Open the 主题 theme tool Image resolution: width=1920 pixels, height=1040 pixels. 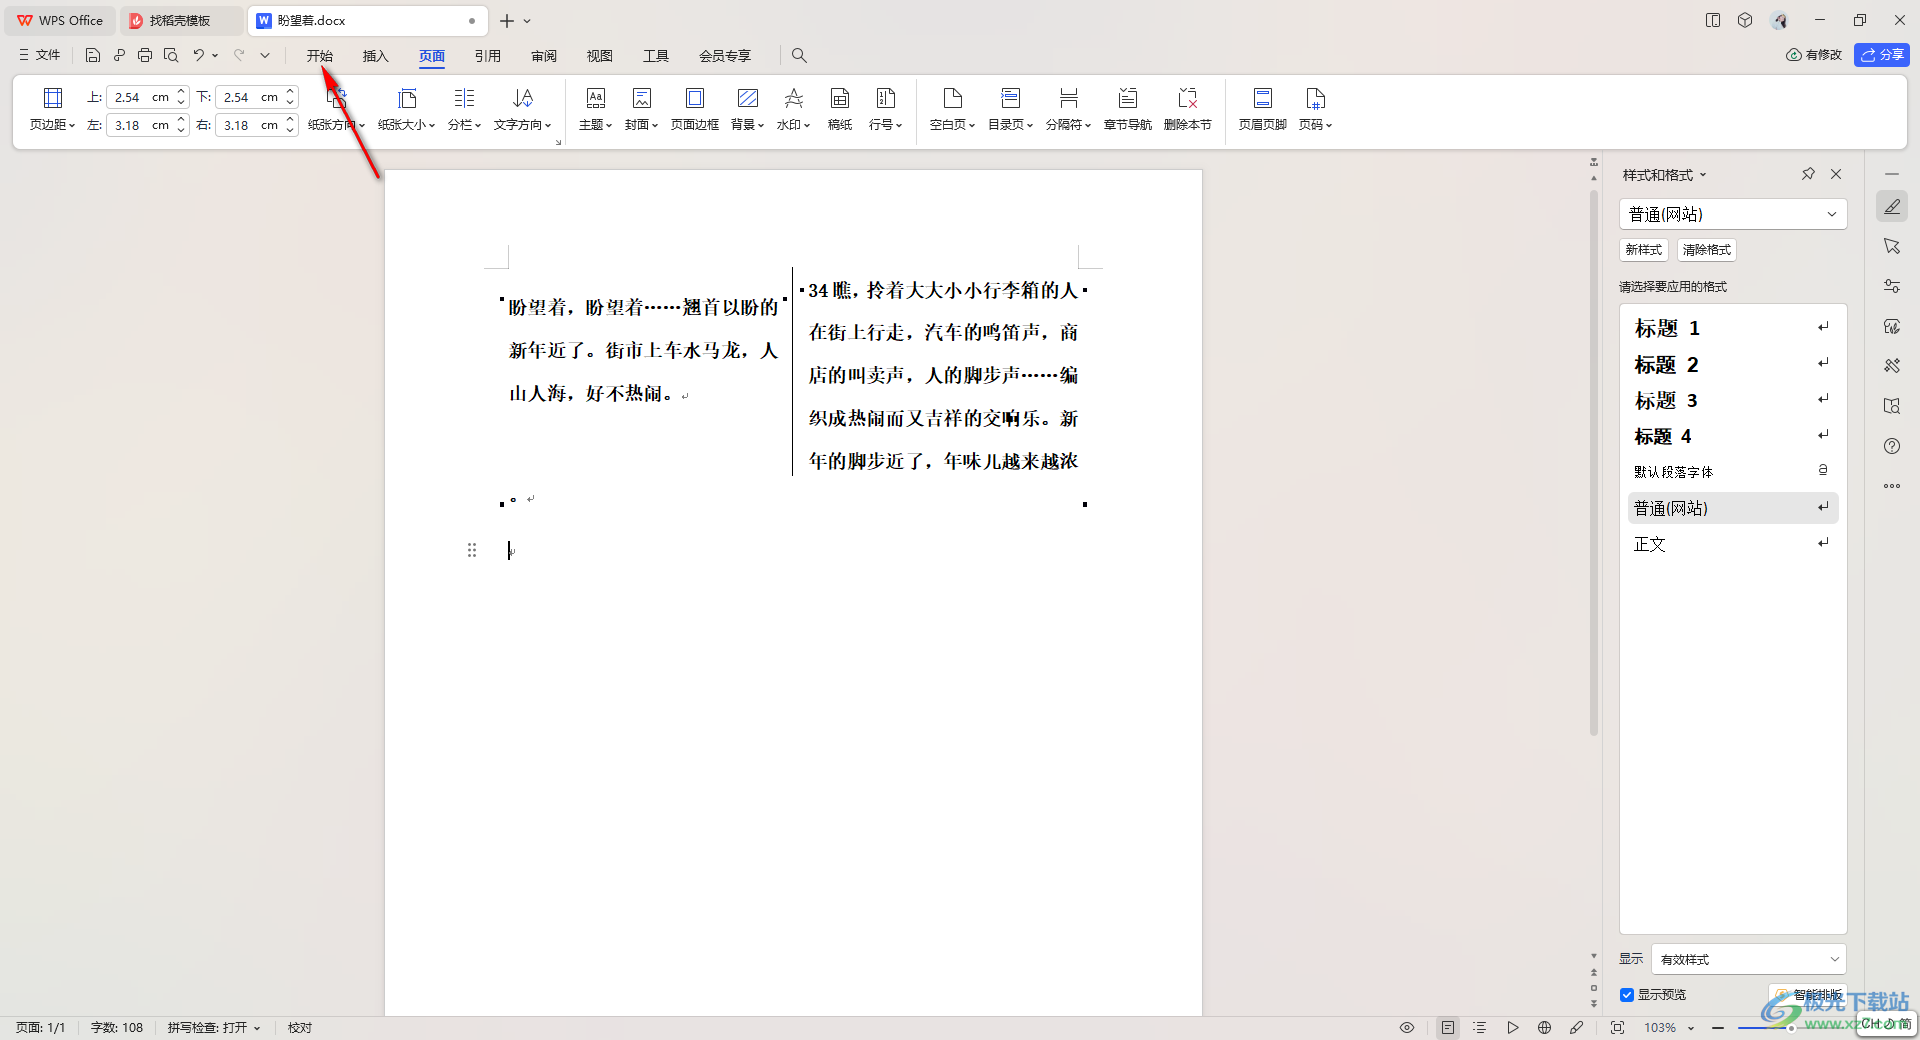pos(595,109)
